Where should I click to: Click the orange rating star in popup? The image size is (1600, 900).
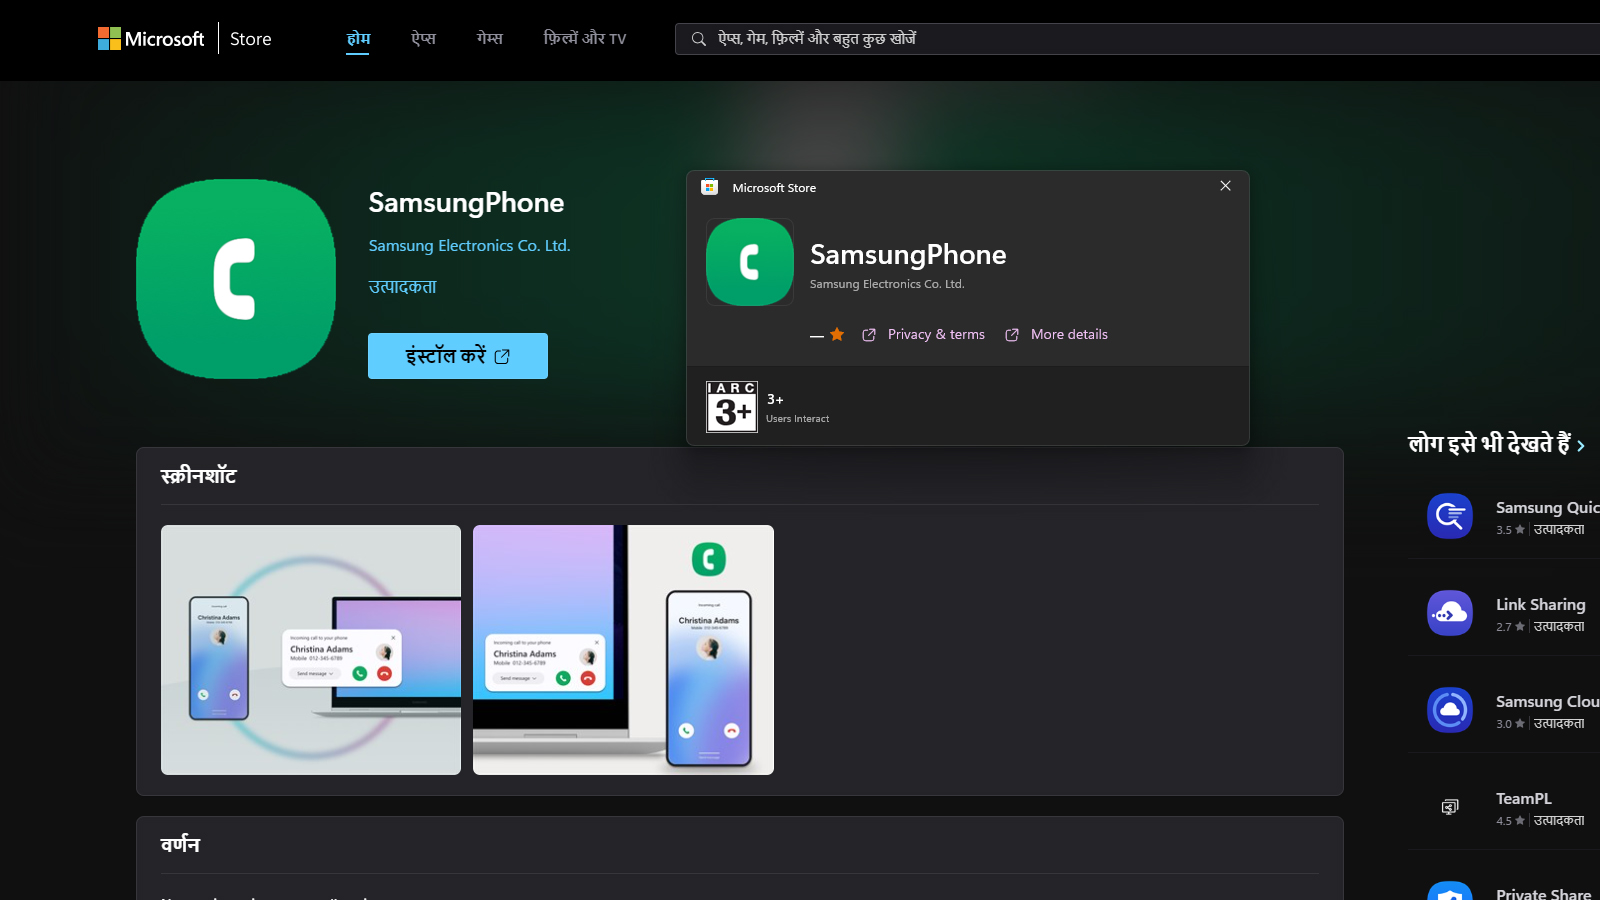click(837, 334)
